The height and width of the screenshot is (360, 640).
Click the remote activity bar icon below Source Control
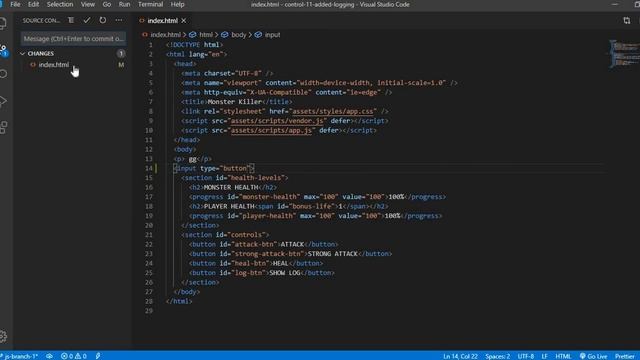(x=3, y=74)
